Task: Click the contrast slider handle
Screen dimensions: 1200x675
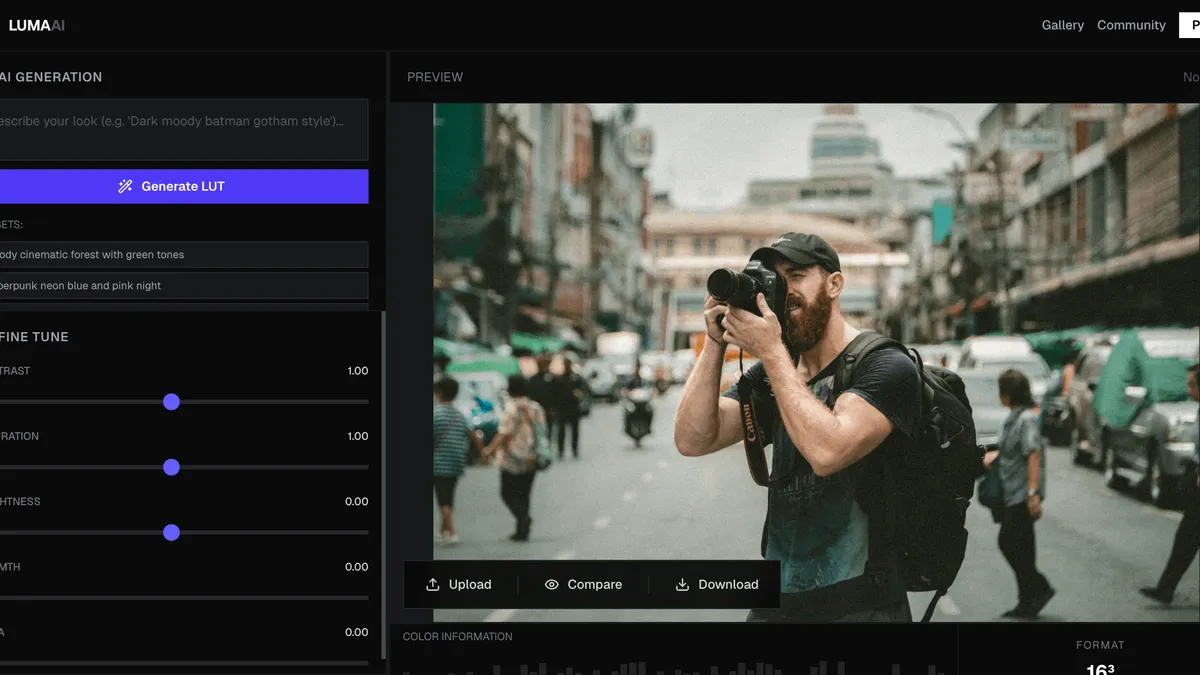Action: pos(171,402)
